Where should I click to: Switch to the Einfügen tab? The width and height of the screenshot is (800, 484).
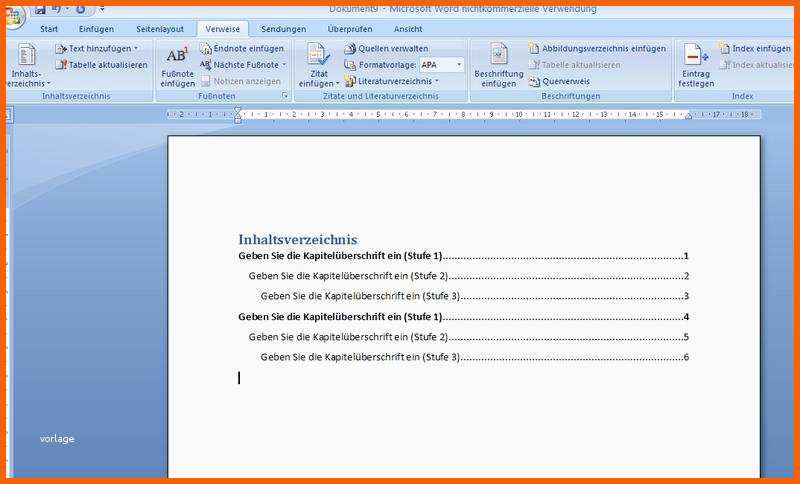pos(96,29)
